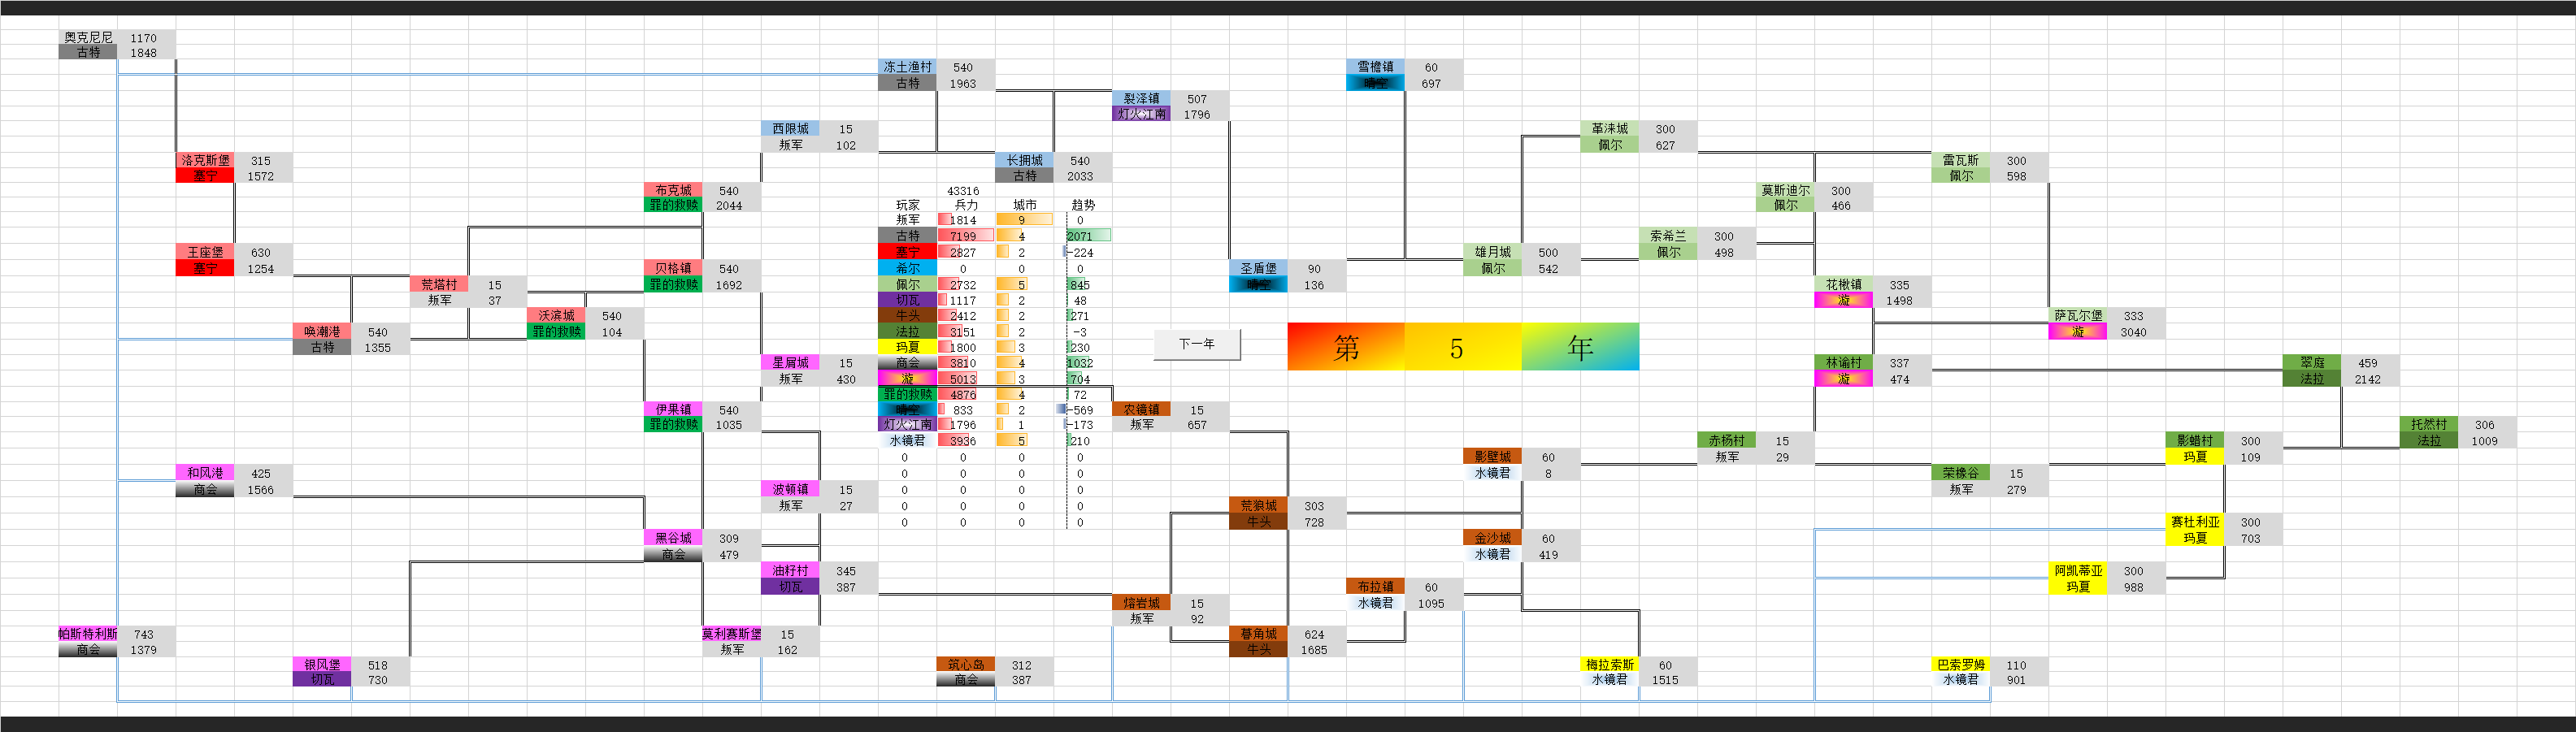Select the 雷瓦斯 city cell
Viewport: 2576px width, 732px height.
click(x=1960, y=160)
